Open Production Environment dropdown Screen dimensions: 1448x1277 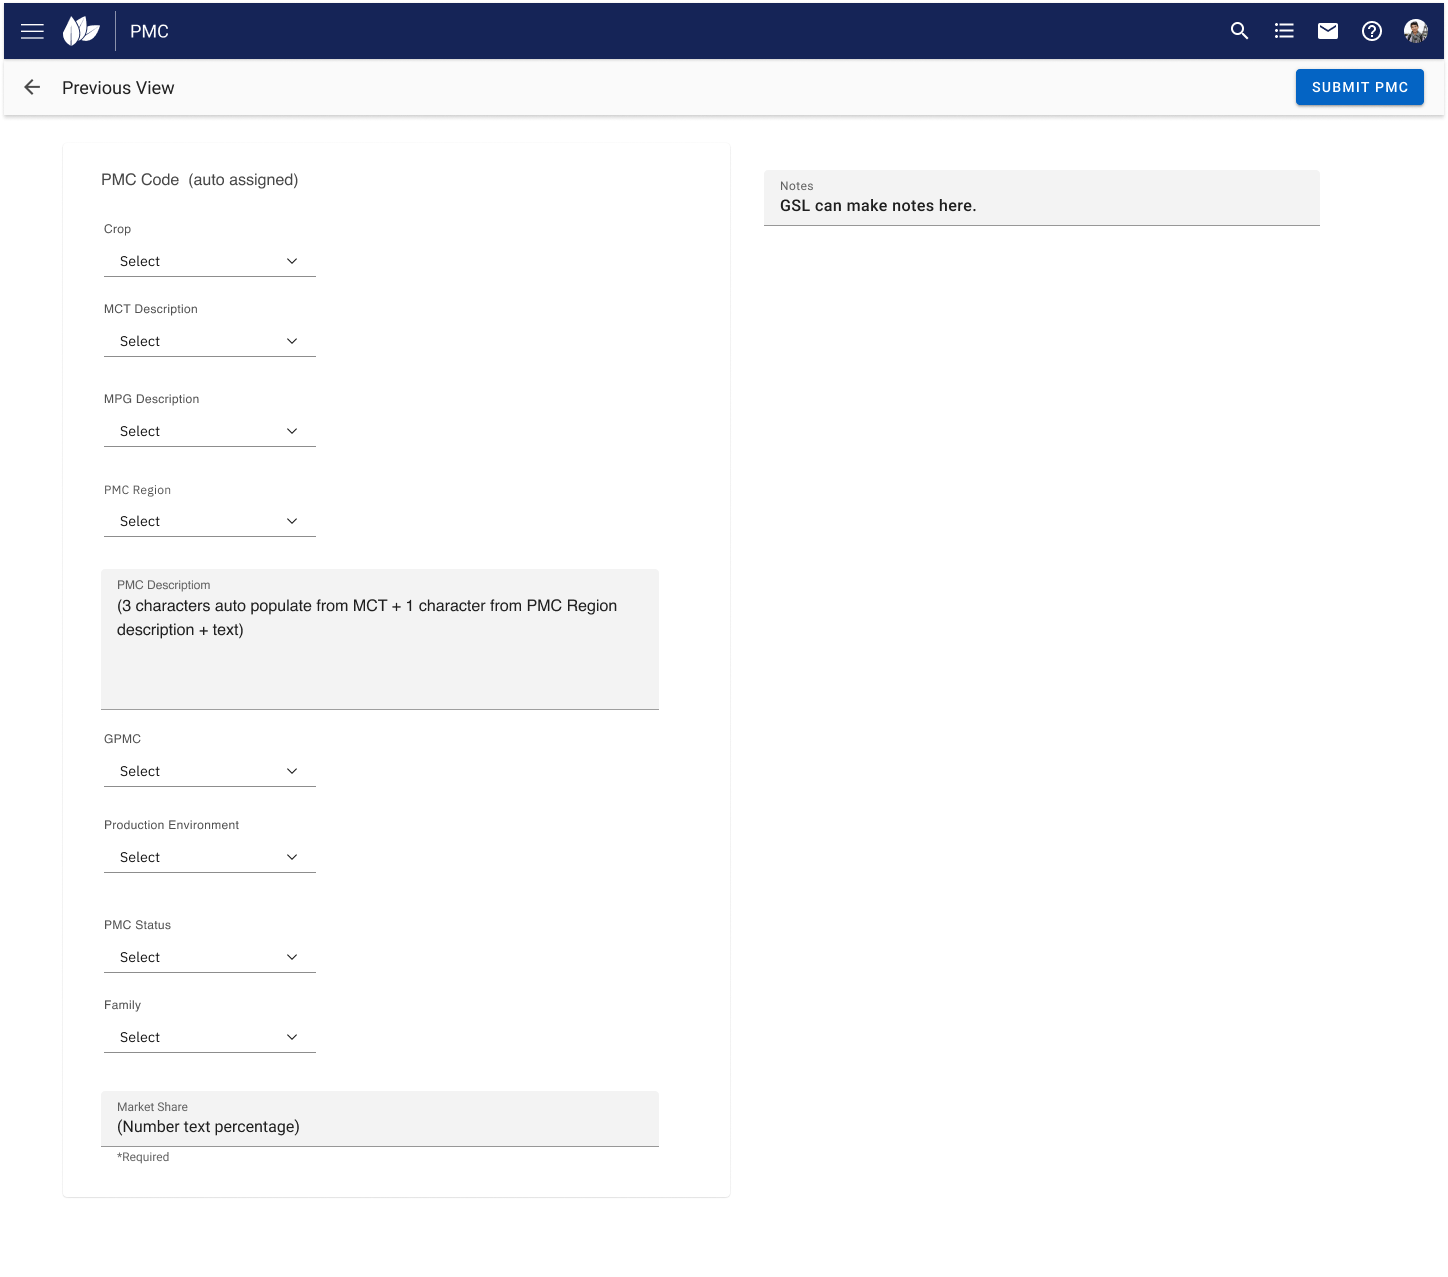tap(209, 857)
